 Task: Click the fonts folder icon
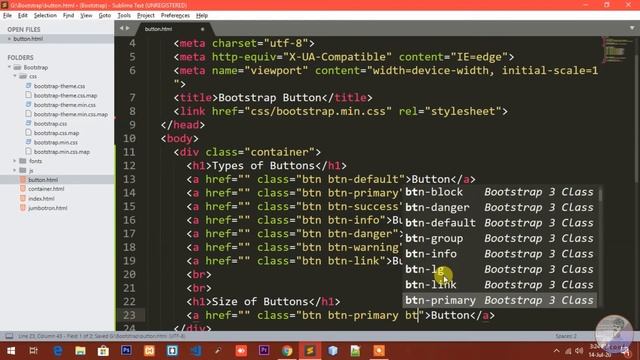(23, 161)
